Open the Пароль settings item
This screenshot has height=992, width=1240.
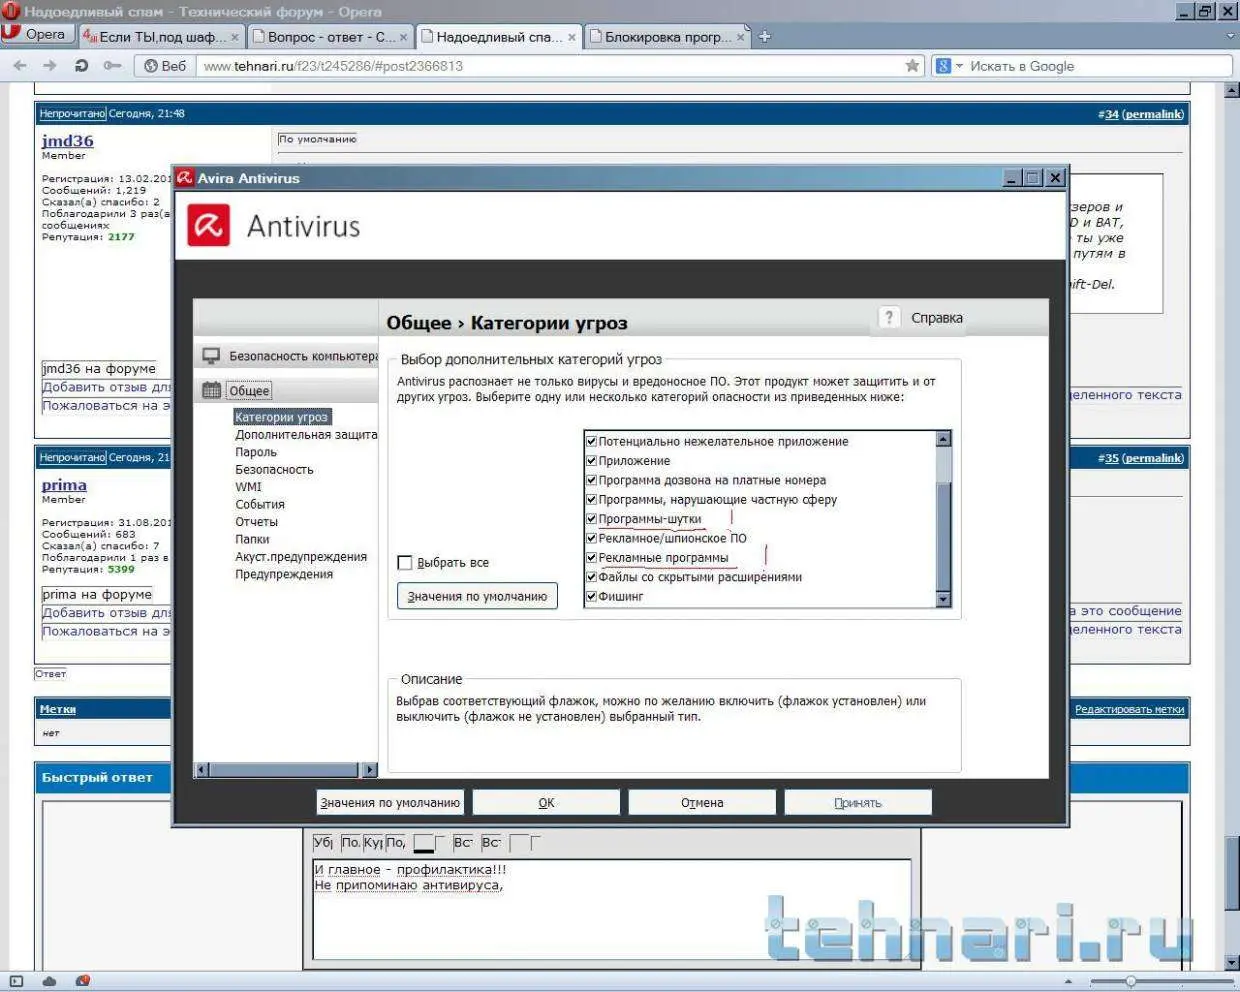tap(256, 452)
